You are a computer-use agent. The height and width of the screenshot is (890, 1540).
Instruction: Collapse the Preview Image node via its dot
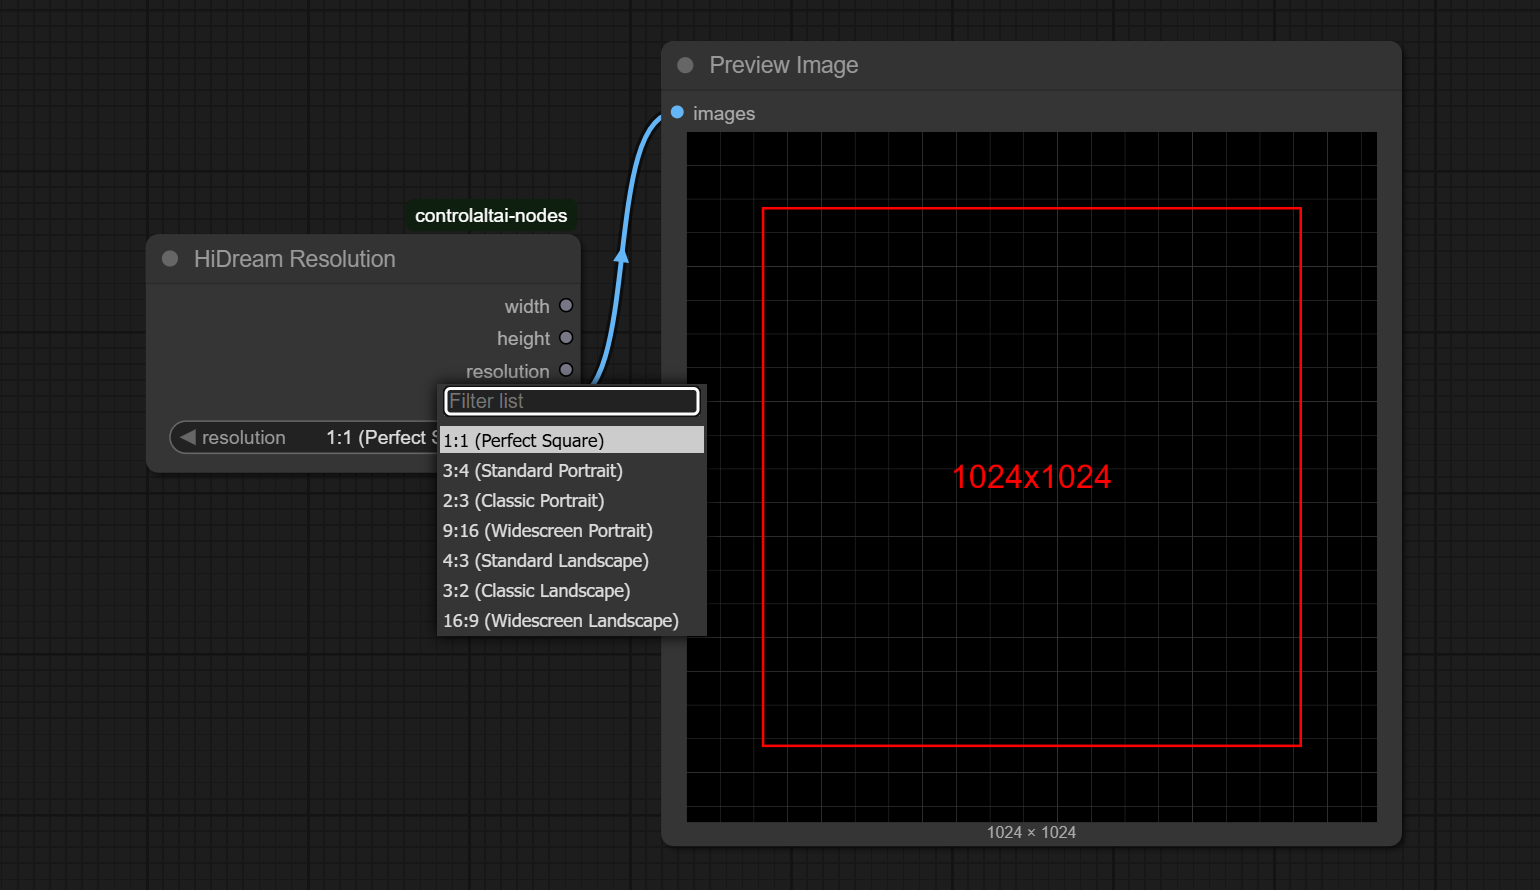(x=685, y=65)
